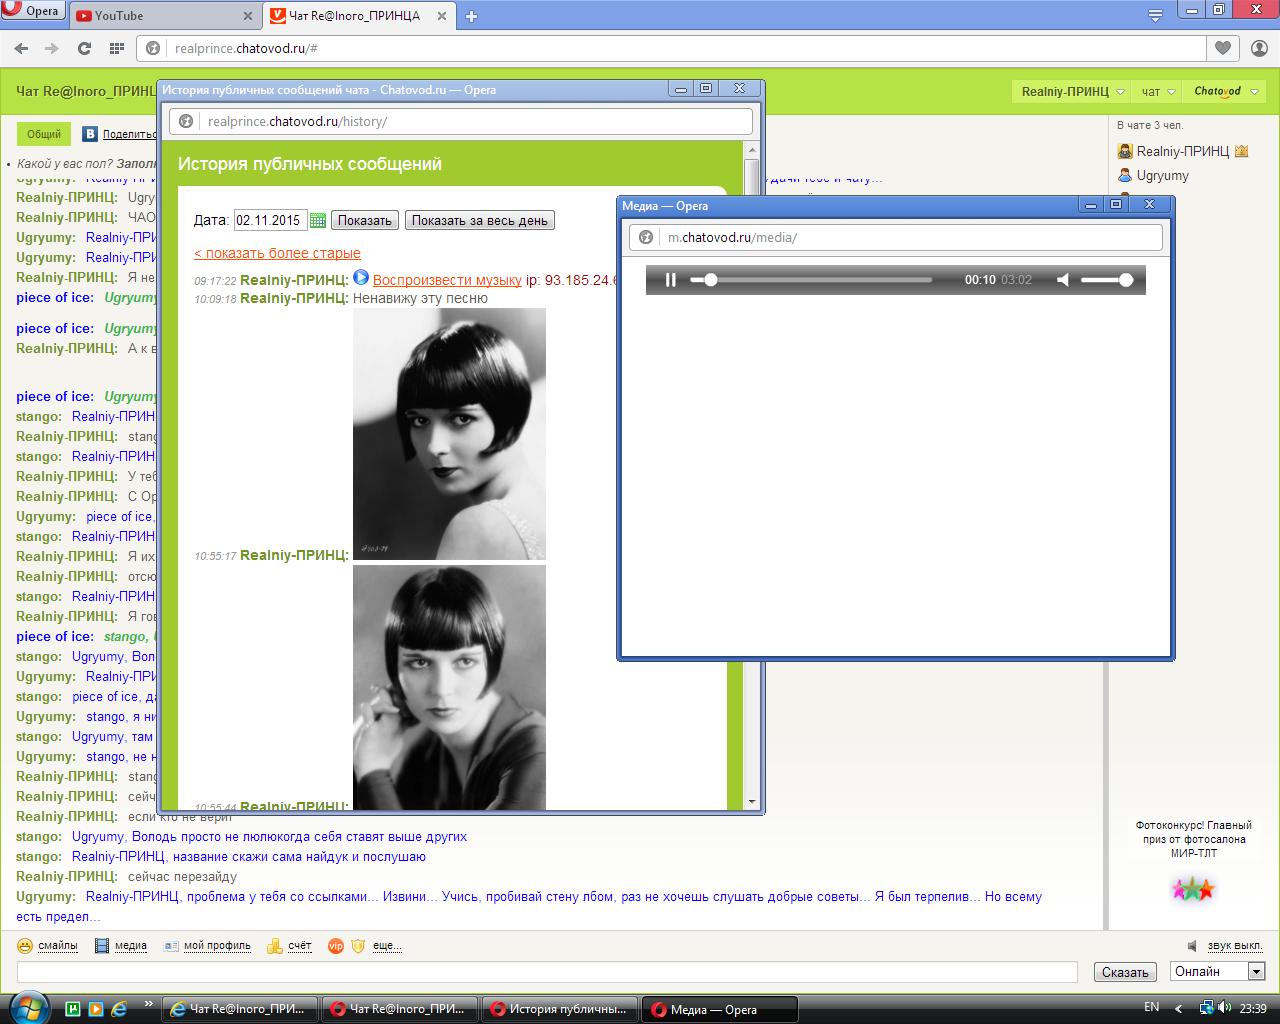The image size is (1280, 1024).
Task: Open the 'счёт' account link
Action: 299,945
